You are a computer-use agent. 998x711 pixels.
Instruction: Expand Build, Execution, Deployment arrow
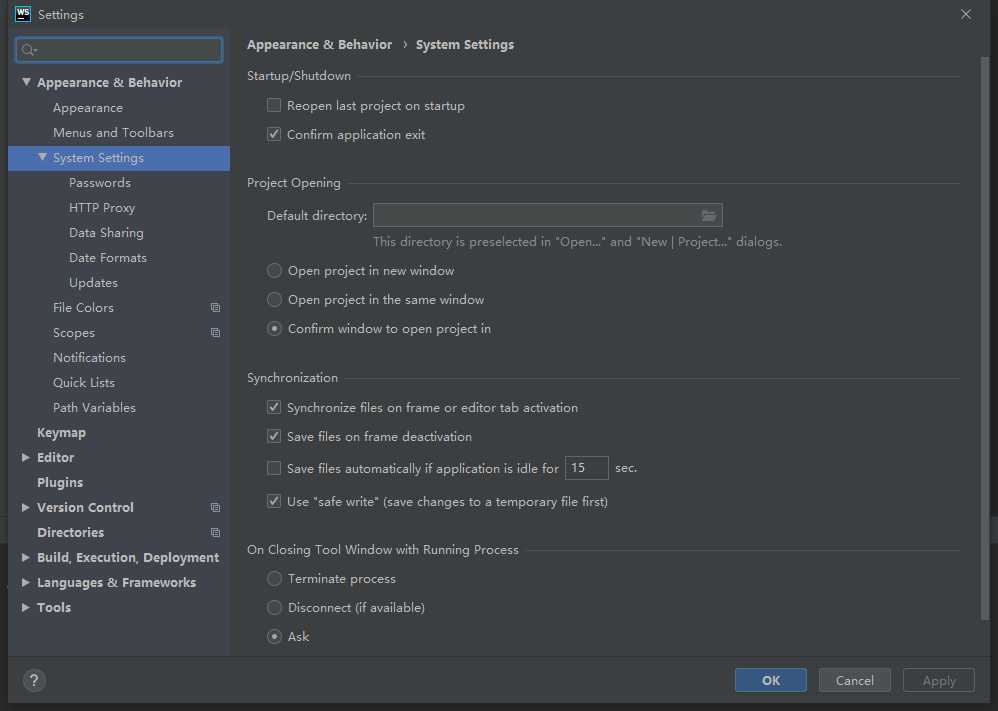pos(25,558)
